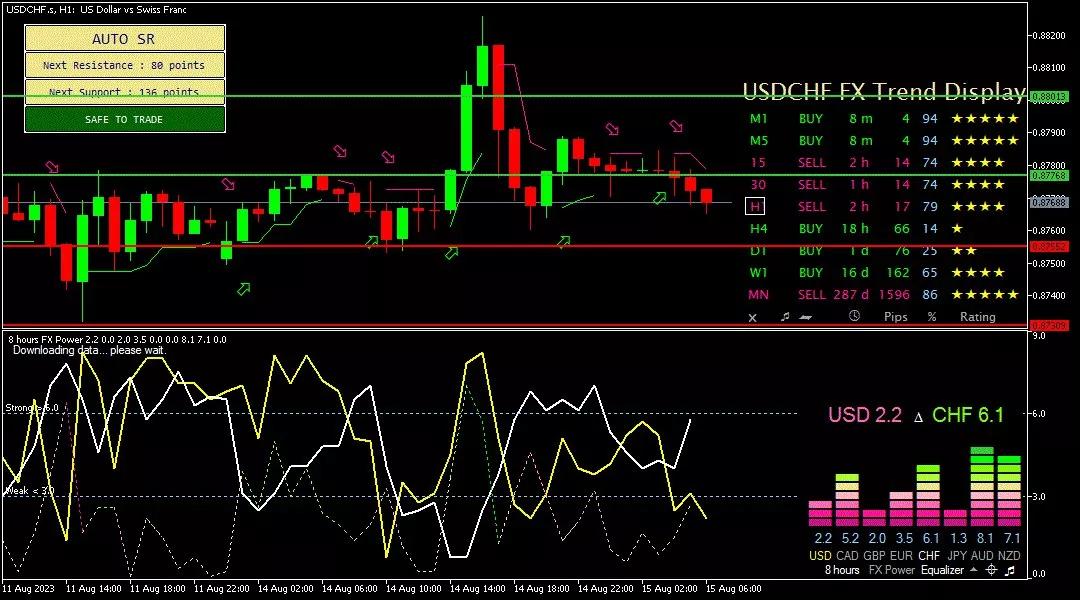Click the CHF 6.1 strength readout
Image resolution: width=1080 pixels, height=600 pixels.
[968, 415]
